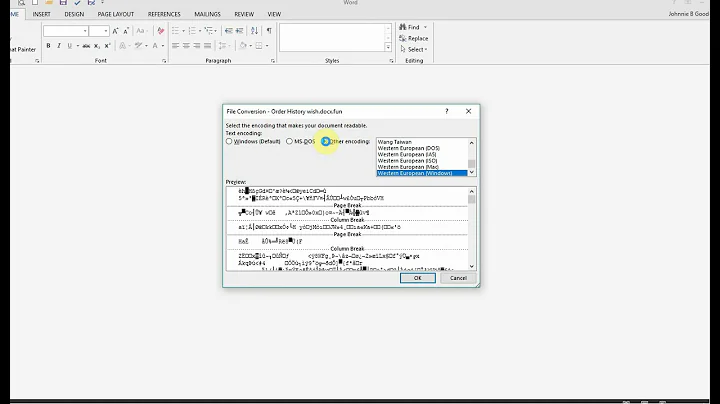Select Wang Taiwan encoding

click(x=422, y=142)
